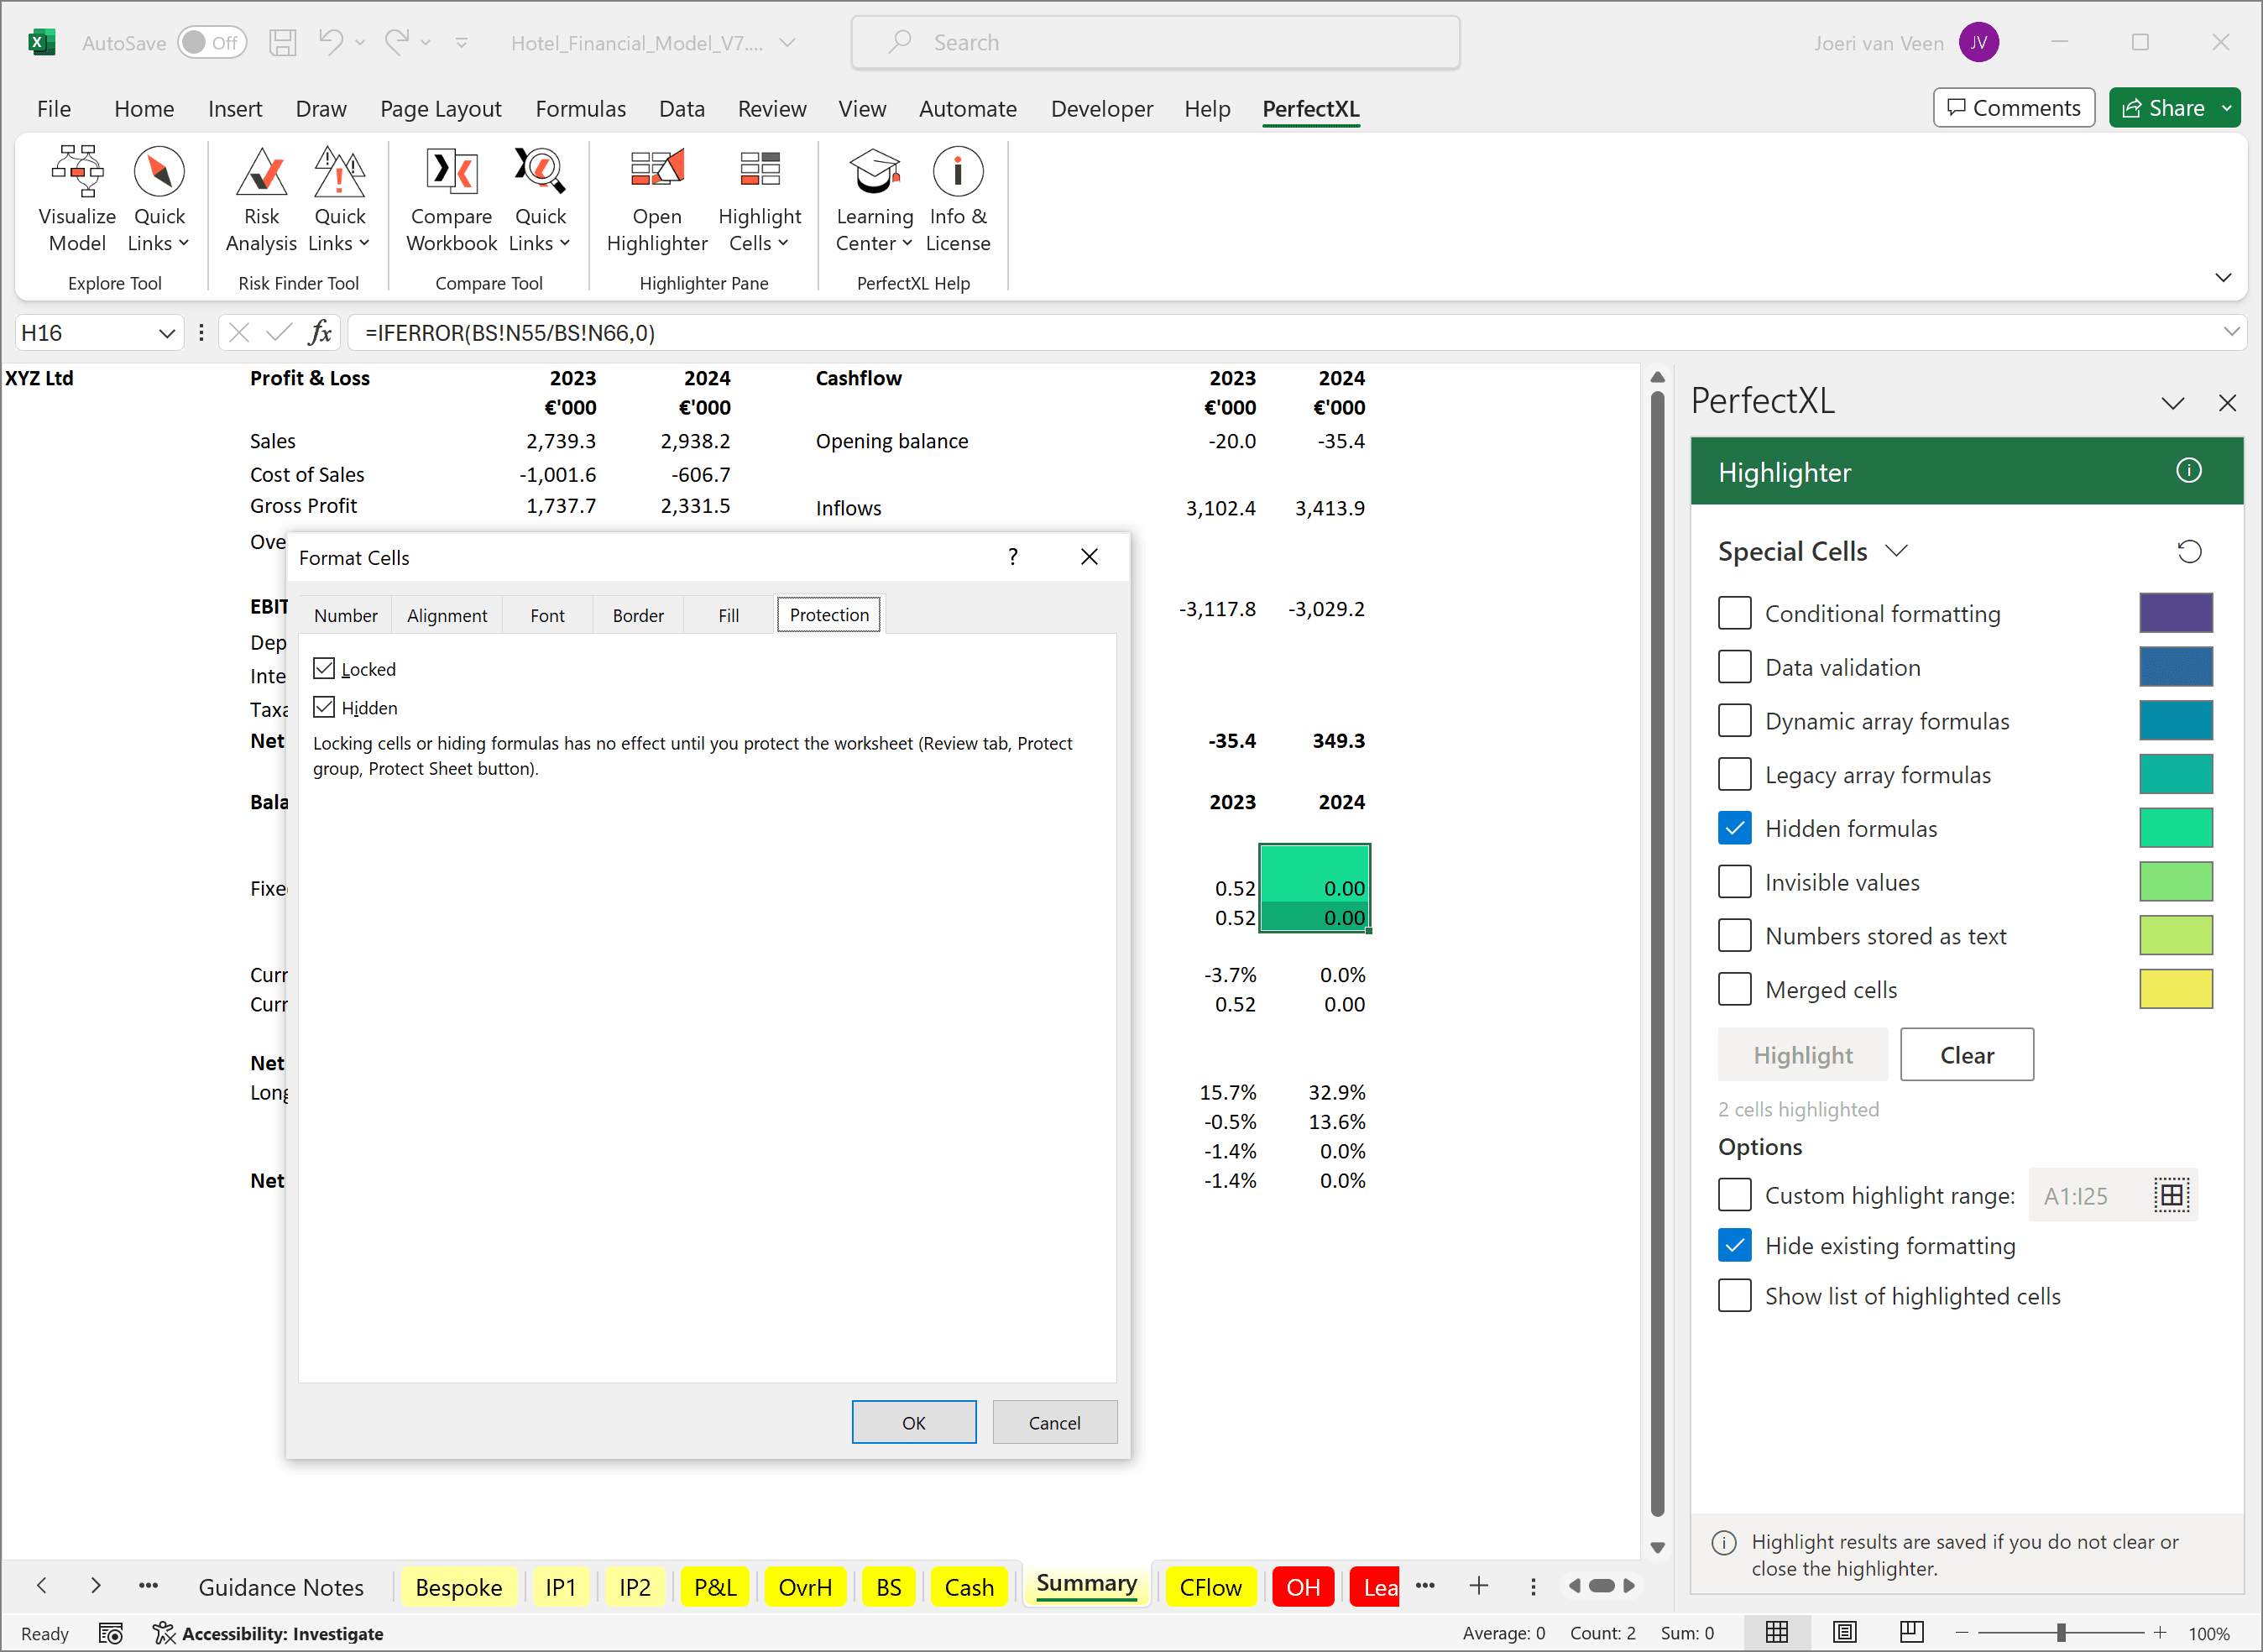This screenshot has height=1652, width=2263.
Task: Expand the Special Cells dropdown
Action: (x=1896, y=552)
